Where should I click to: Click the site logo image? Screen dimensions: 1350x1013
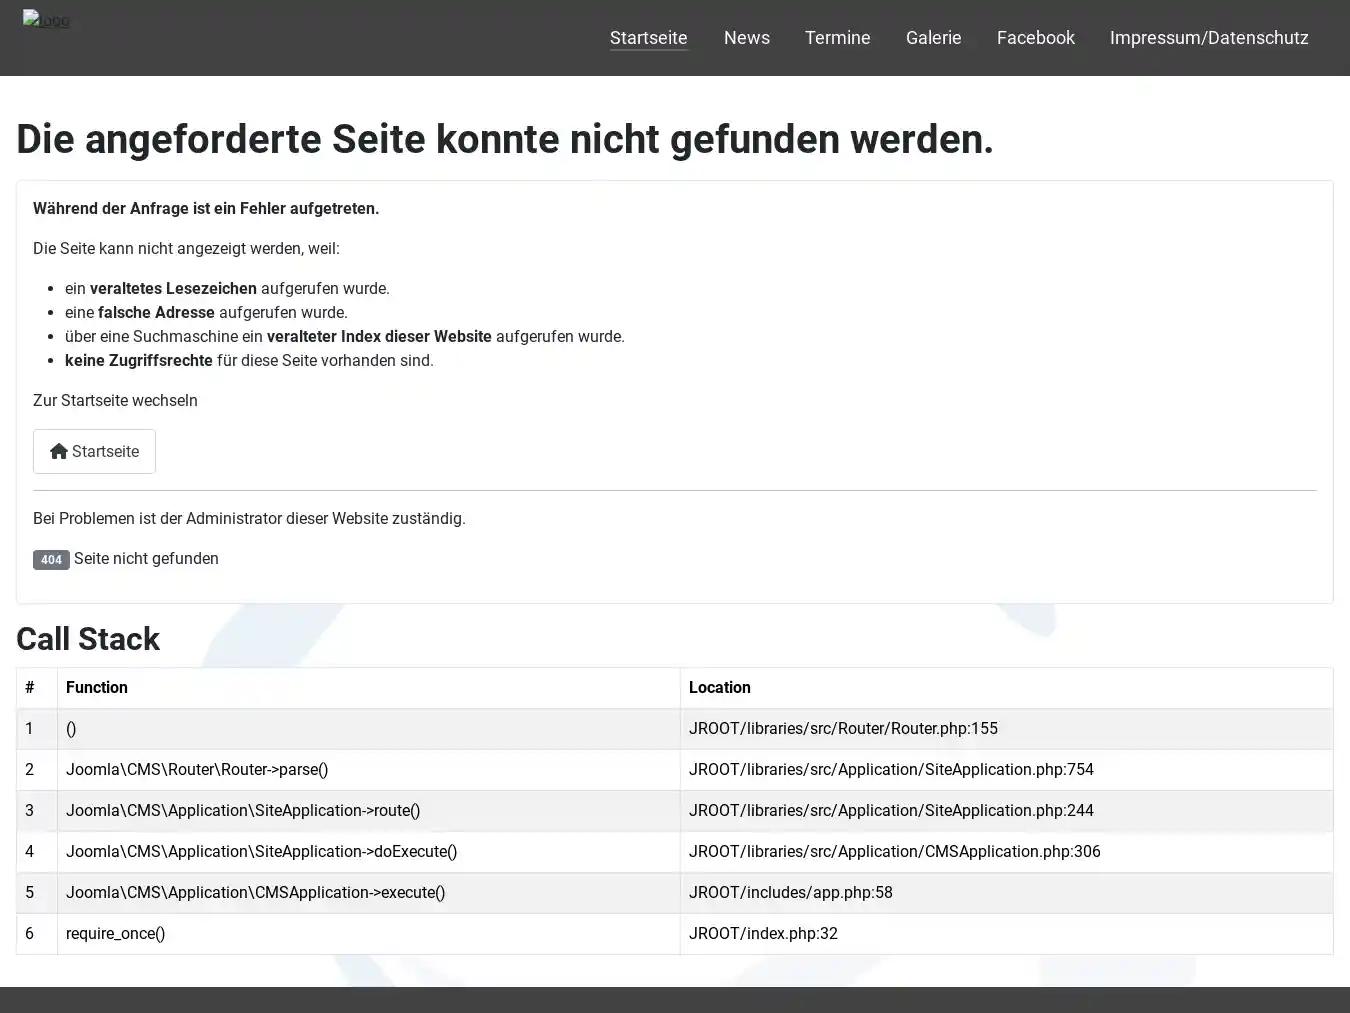click(46, 20)
